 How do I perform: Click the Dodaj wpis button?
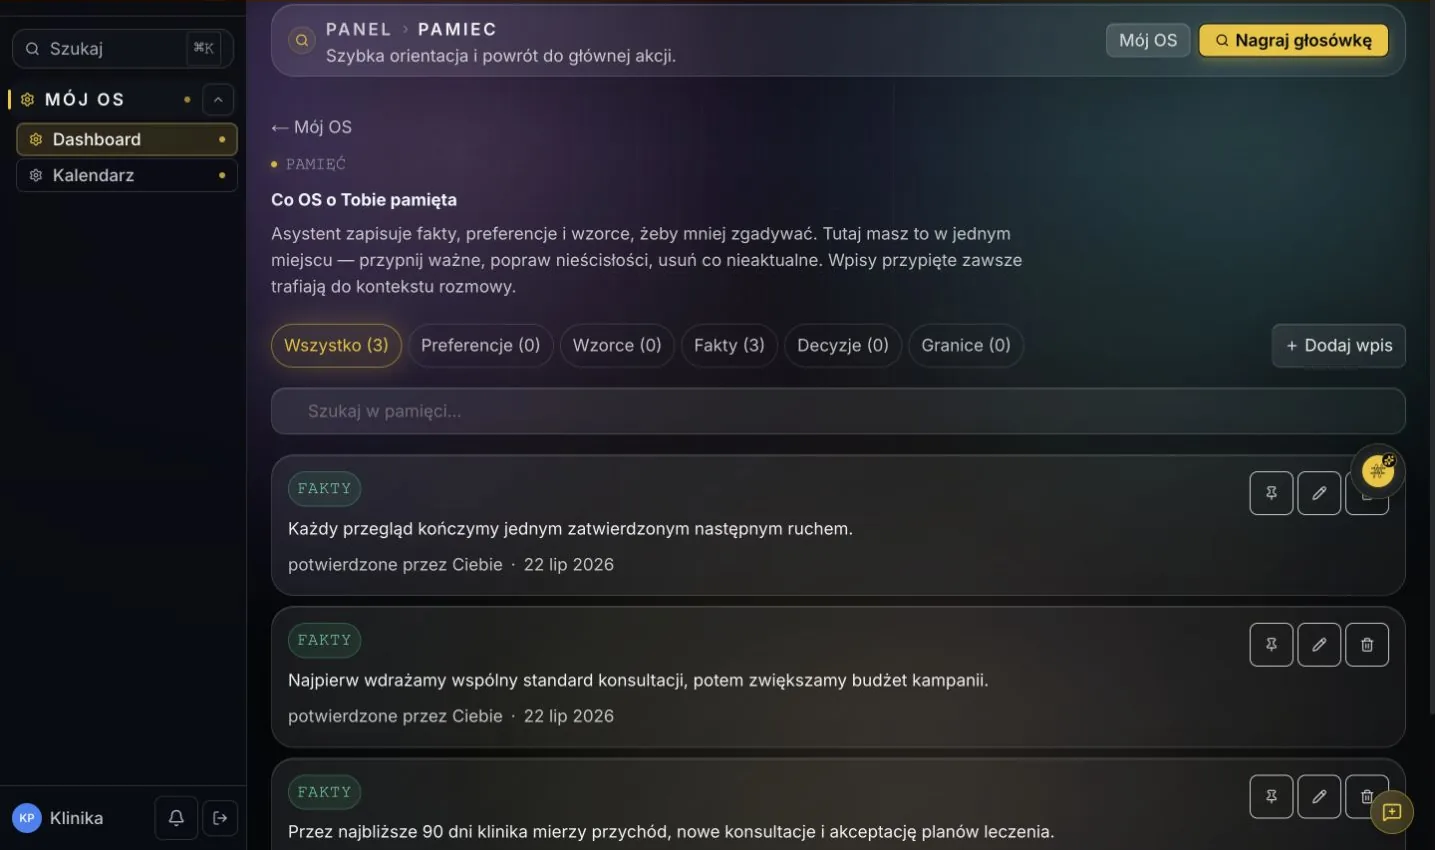(x=1339, y=345)
